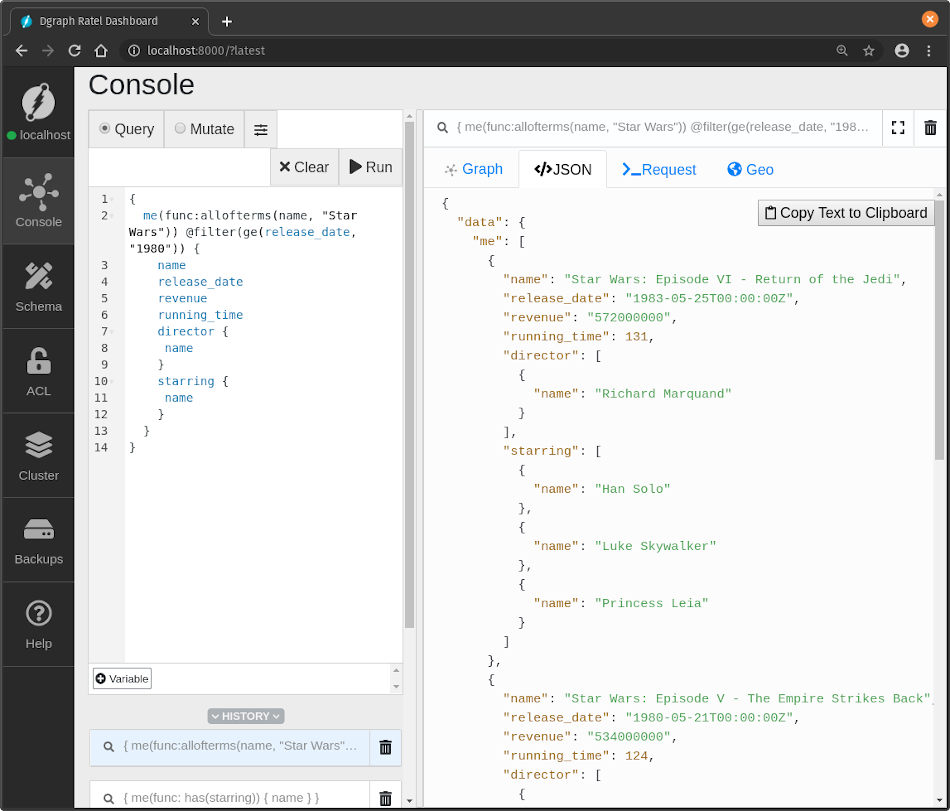The width and height of the screenshot is (950, 811).
Task: Select the Query mode radio button
Action: (x=107, y=128)
